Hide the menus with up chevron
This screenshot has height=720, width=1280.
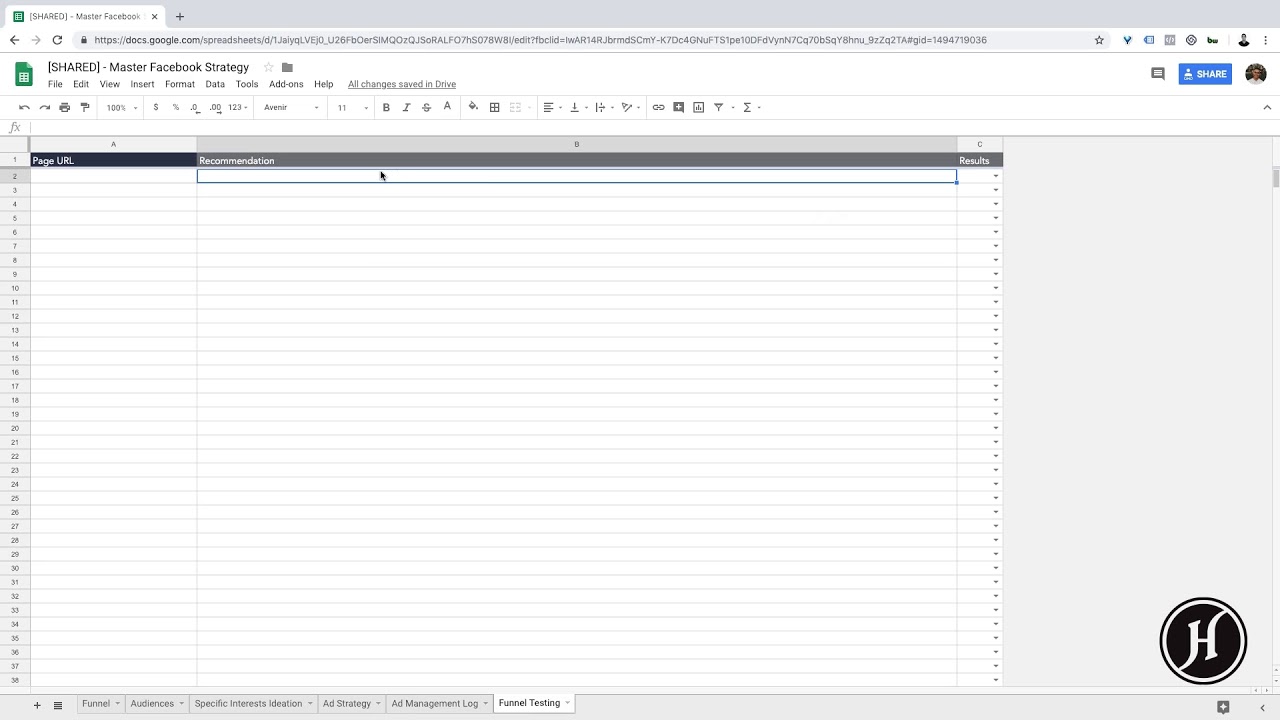tap(1267, 107)
